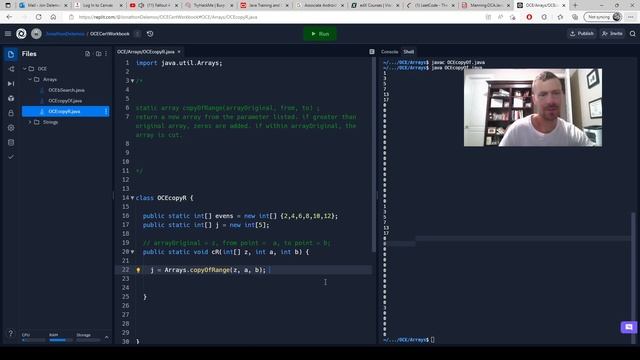640x360 pixels.
Task: Open the version history icon
Action: tap(150, 34)
